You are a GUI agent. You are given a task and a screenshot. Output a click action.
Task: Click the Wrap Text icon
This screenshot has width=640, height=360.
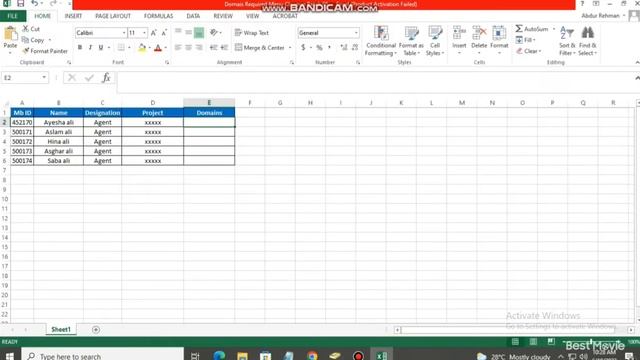pos(238,33)
